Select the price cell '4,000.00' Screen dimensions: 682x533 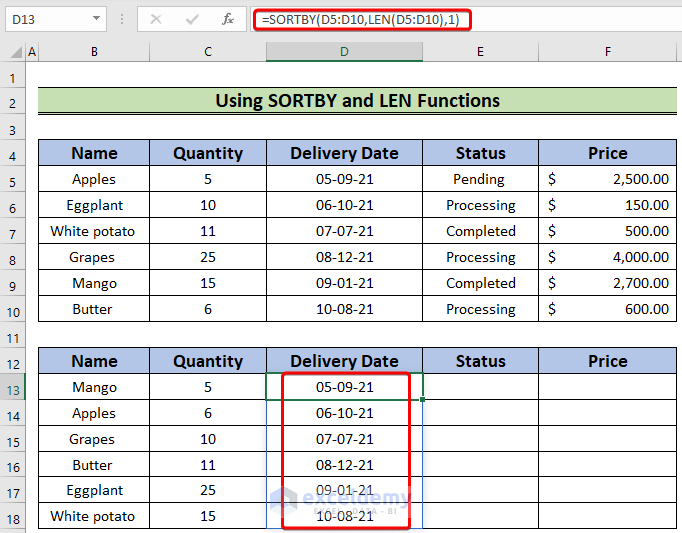(608, 257)
